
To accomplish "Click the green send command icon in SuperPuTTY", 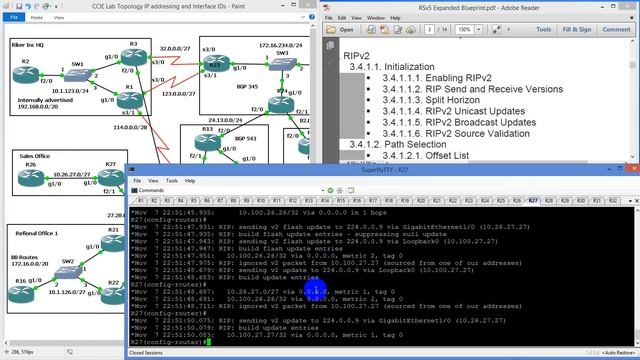I will (330, 191).
